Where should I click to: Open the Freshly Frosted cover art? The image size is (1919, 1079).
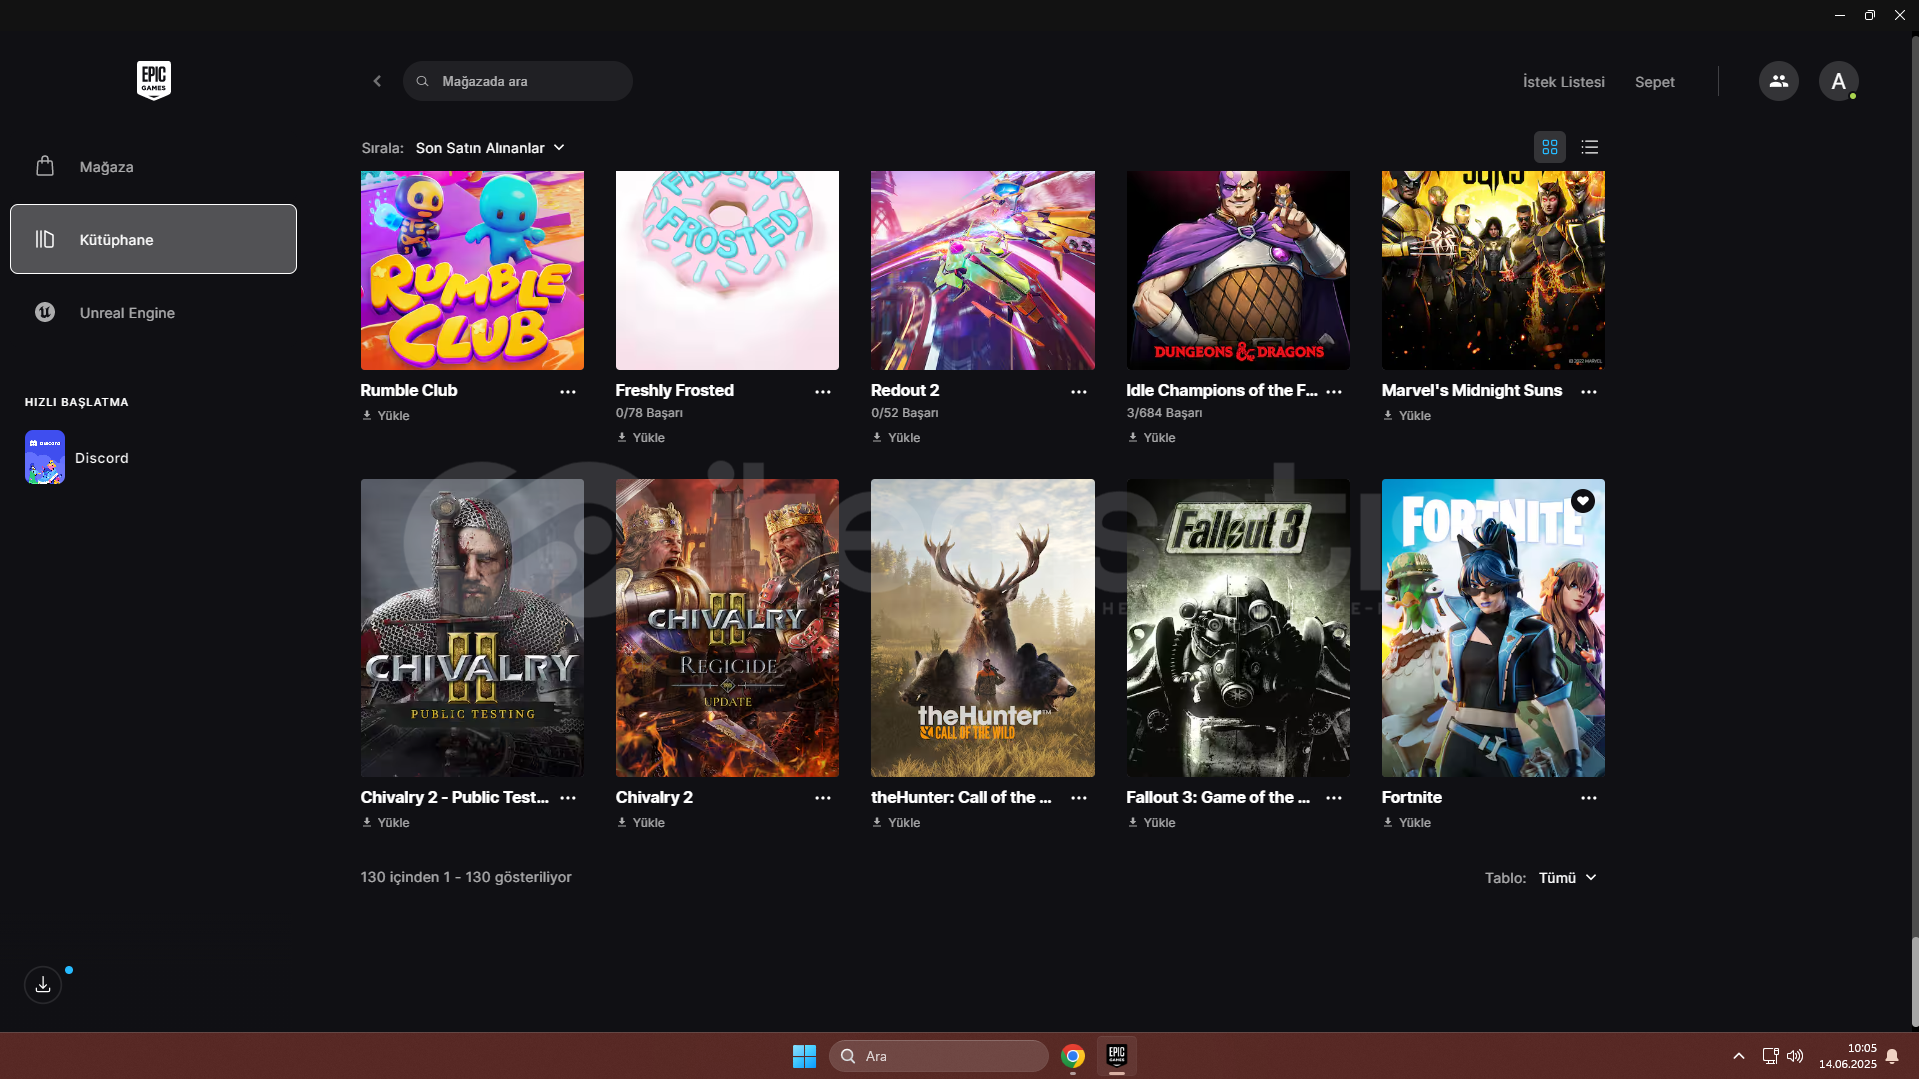click(727, 270)
